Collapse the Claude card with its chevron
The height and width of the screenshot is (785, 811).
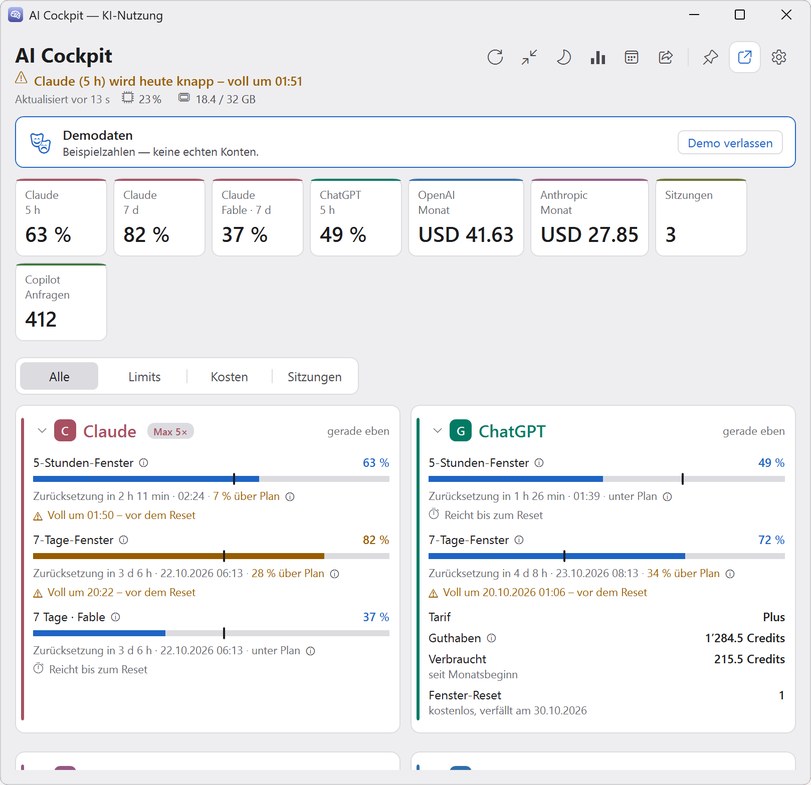pyautogui.click(x=42, y=431)
